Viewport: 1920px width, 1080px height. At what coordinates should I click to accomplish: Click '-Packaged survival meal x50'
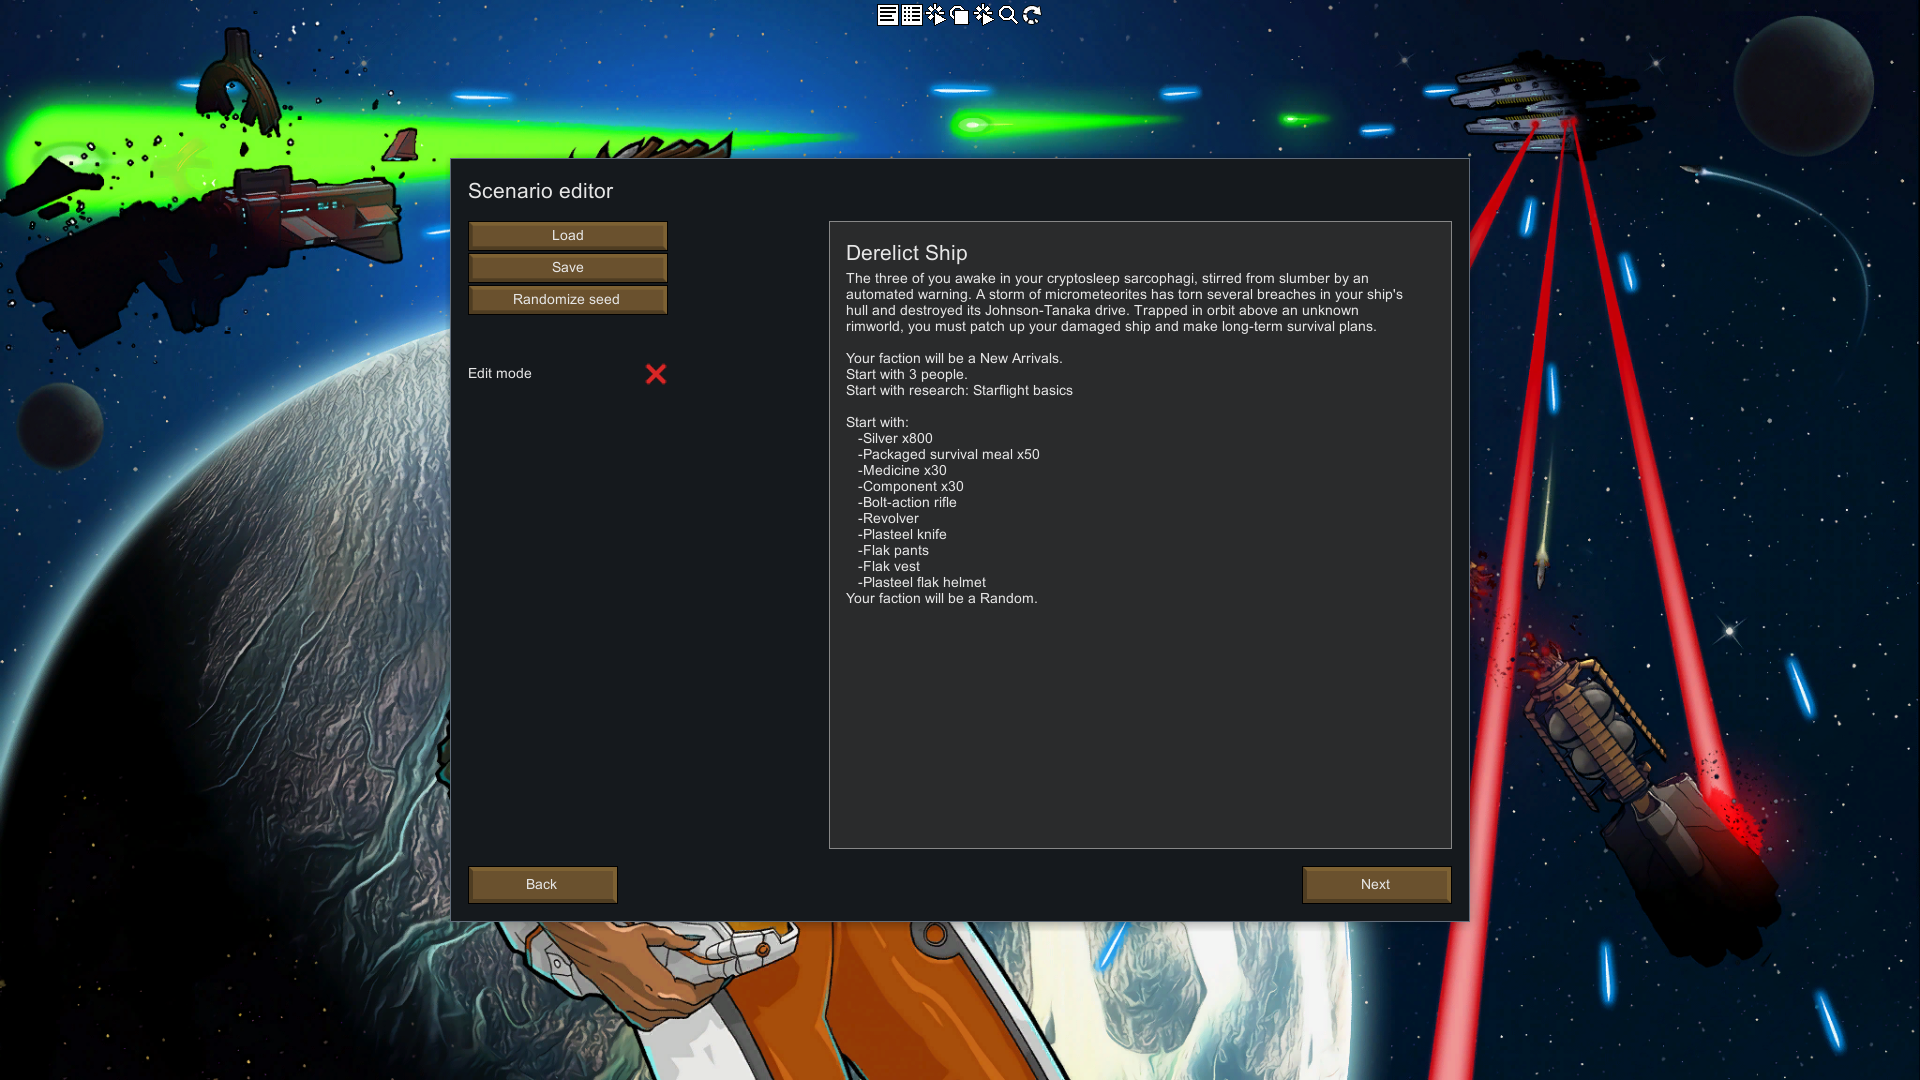pyautogui.click(x=949, y=455)
